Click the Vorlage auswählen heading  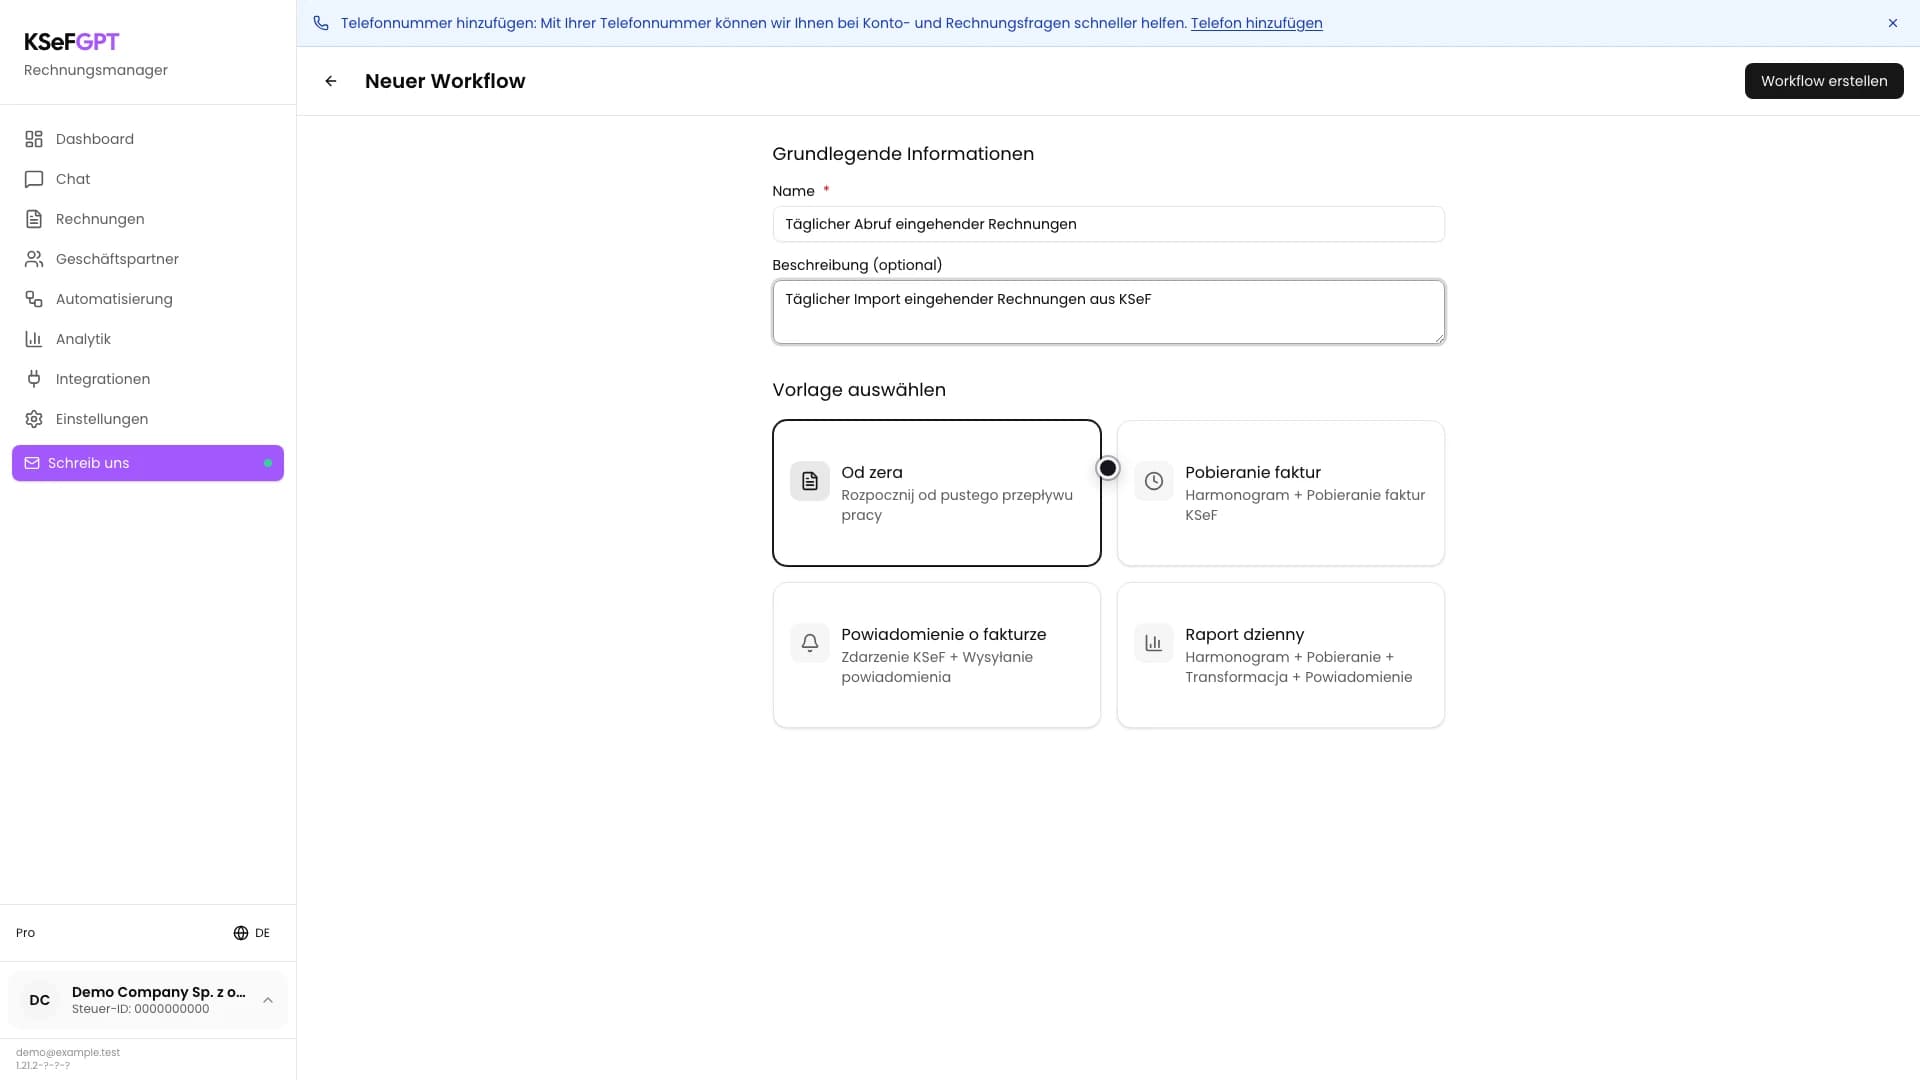[x=859, y=390]
